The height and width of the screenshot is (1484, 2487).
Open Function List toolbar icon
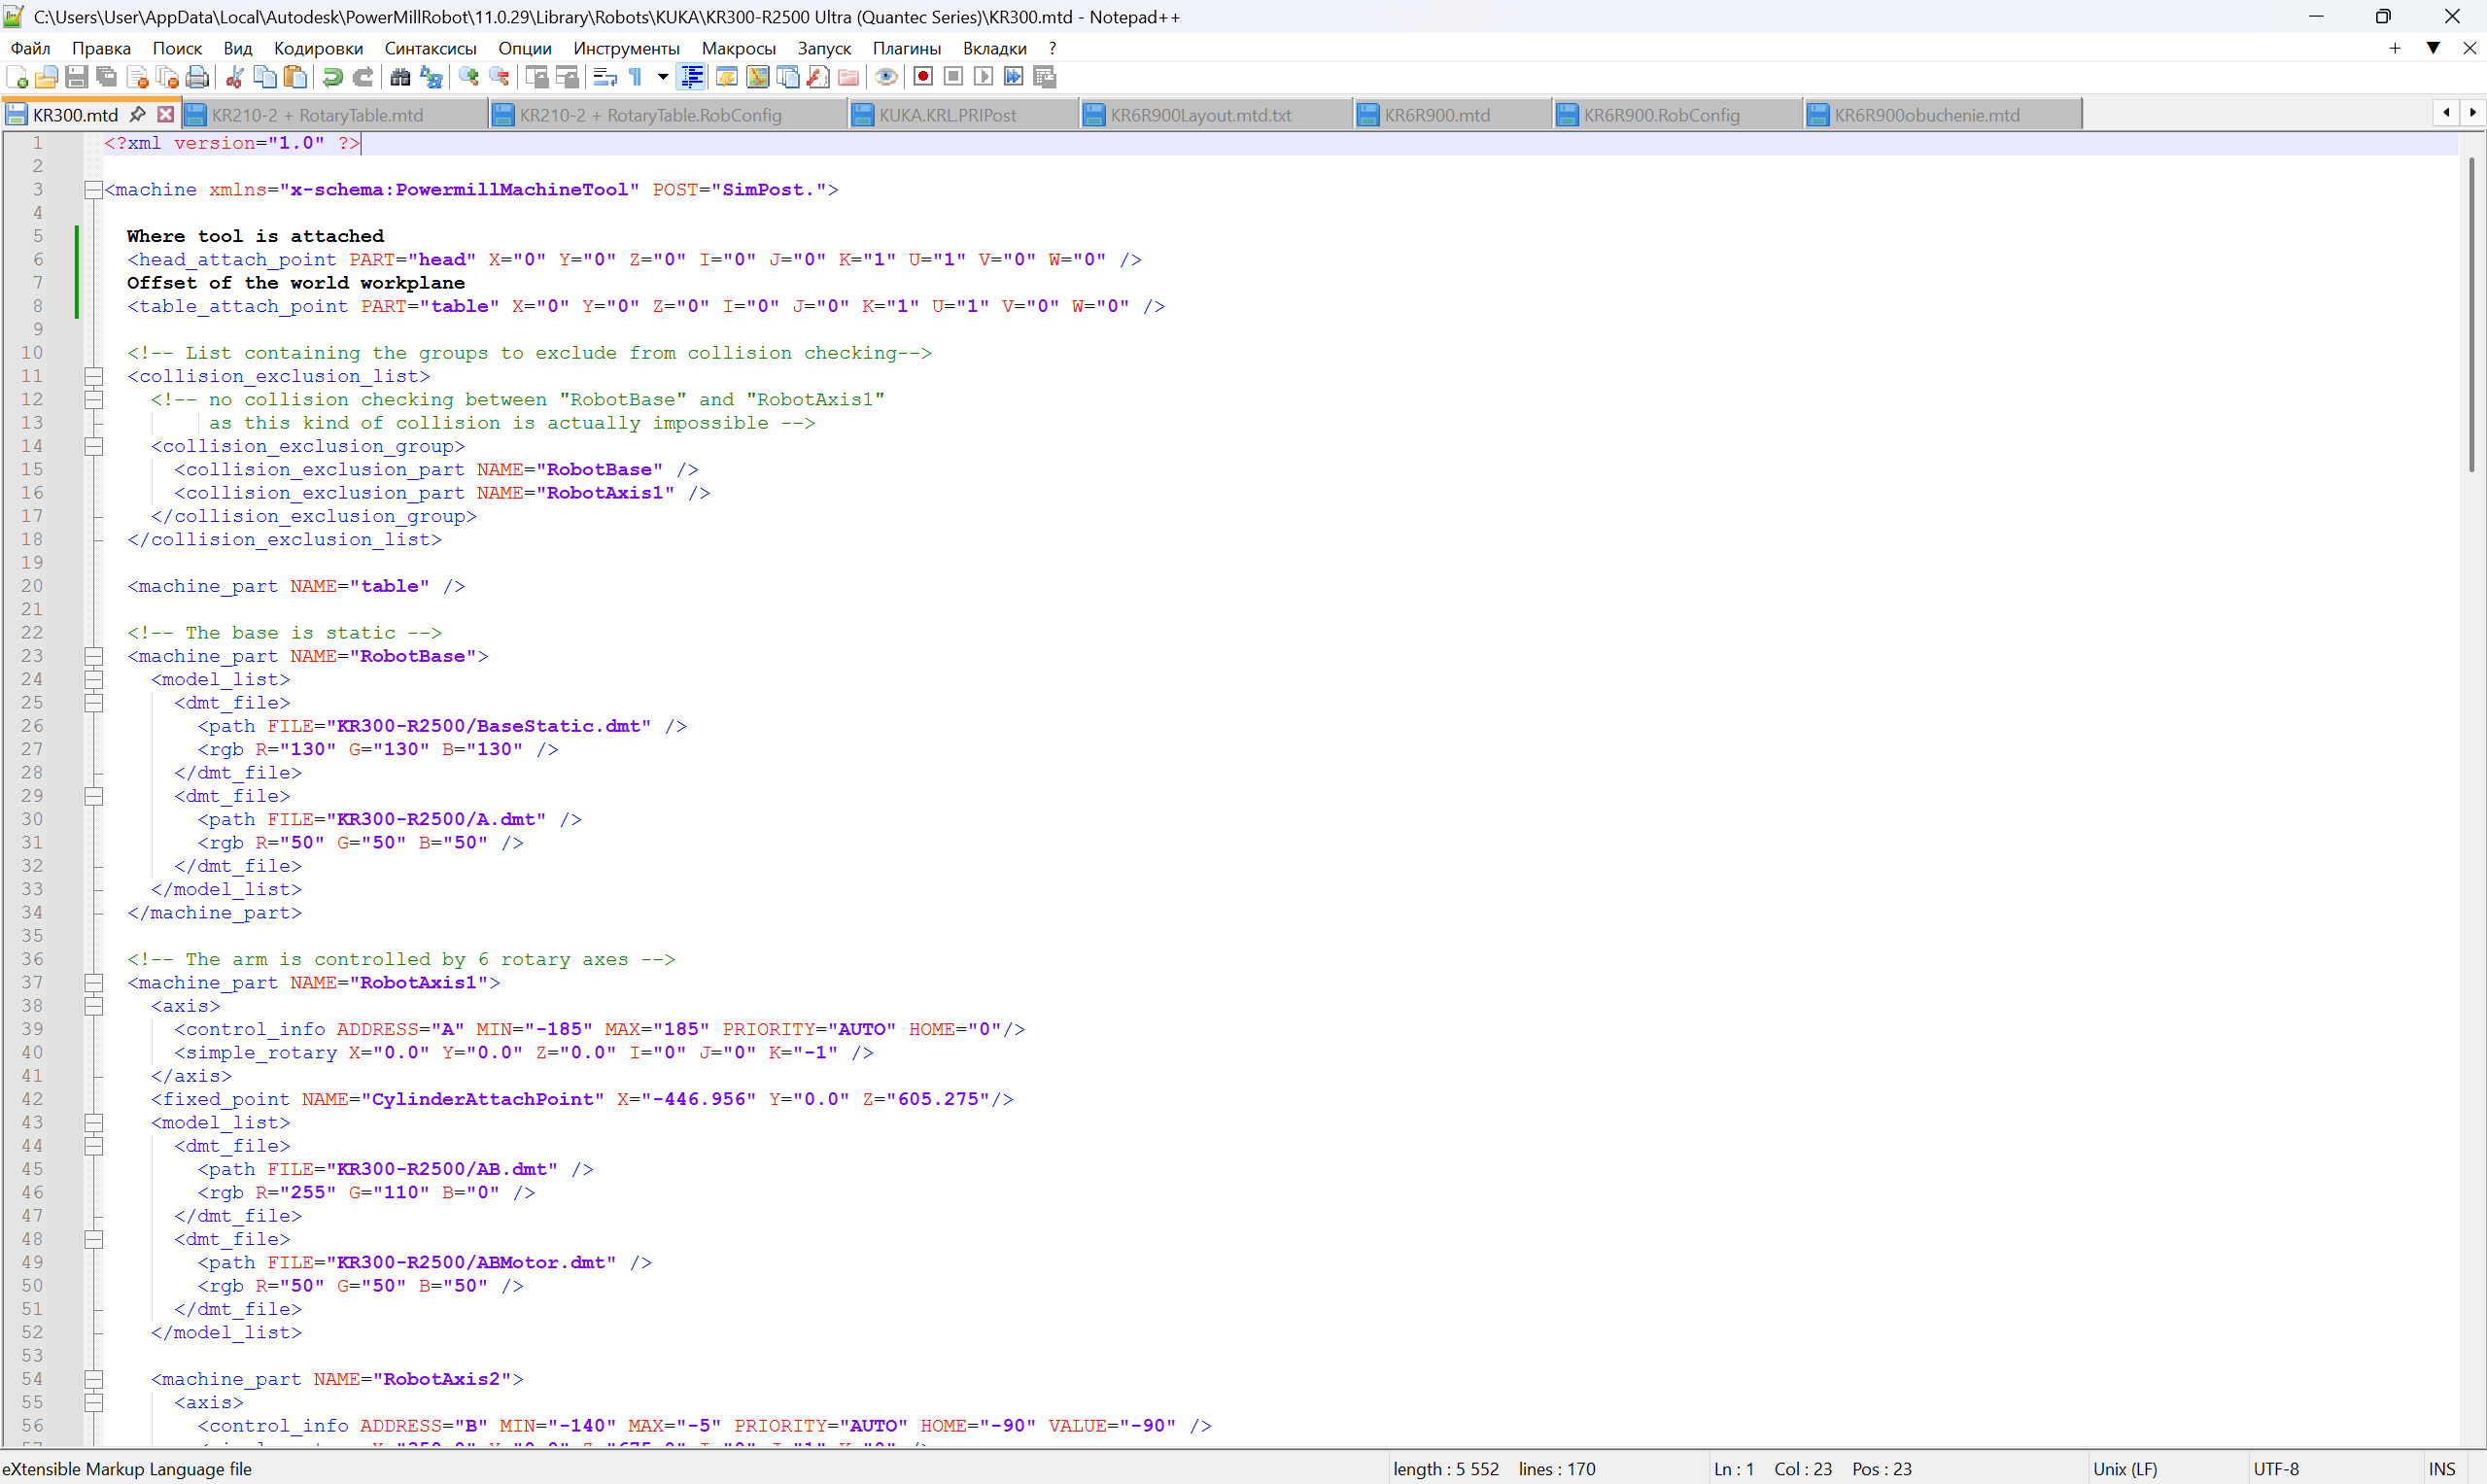[x=818, y=77]
